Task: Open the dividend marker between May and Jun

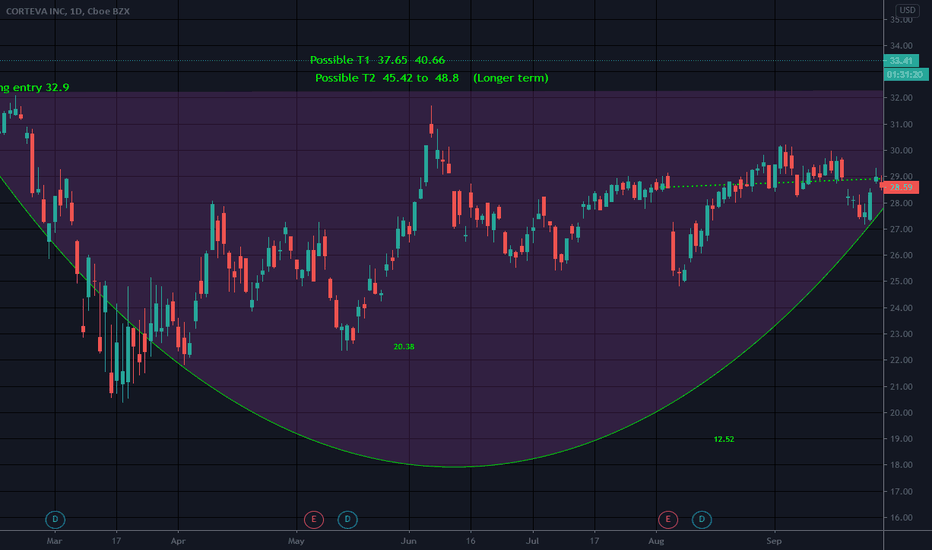Action: point(348,520)
